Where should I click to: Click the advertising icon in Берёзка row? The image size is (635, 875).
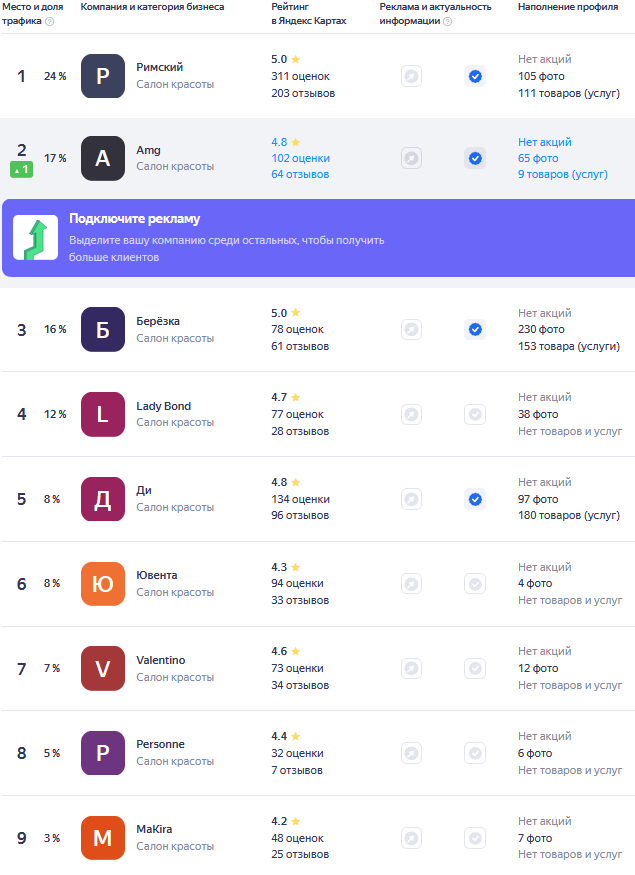point(411,329)
